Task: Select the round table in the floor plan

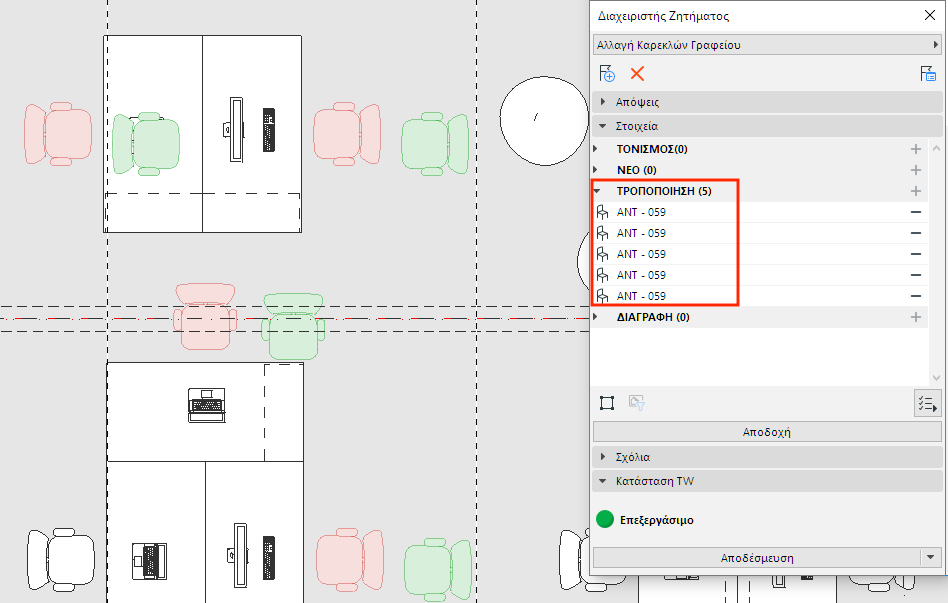Action: click(544, 121)
